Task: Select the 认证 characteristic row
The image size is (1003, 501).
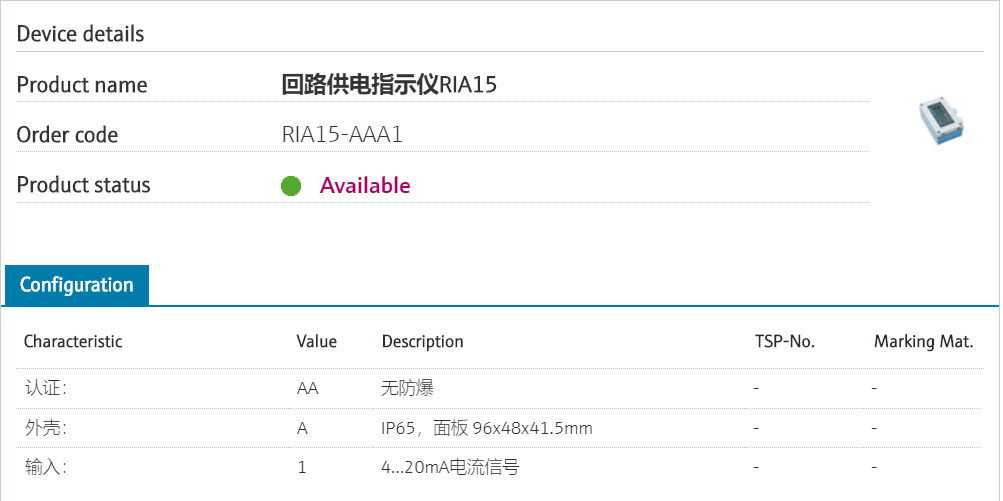Action: [46, 389]
